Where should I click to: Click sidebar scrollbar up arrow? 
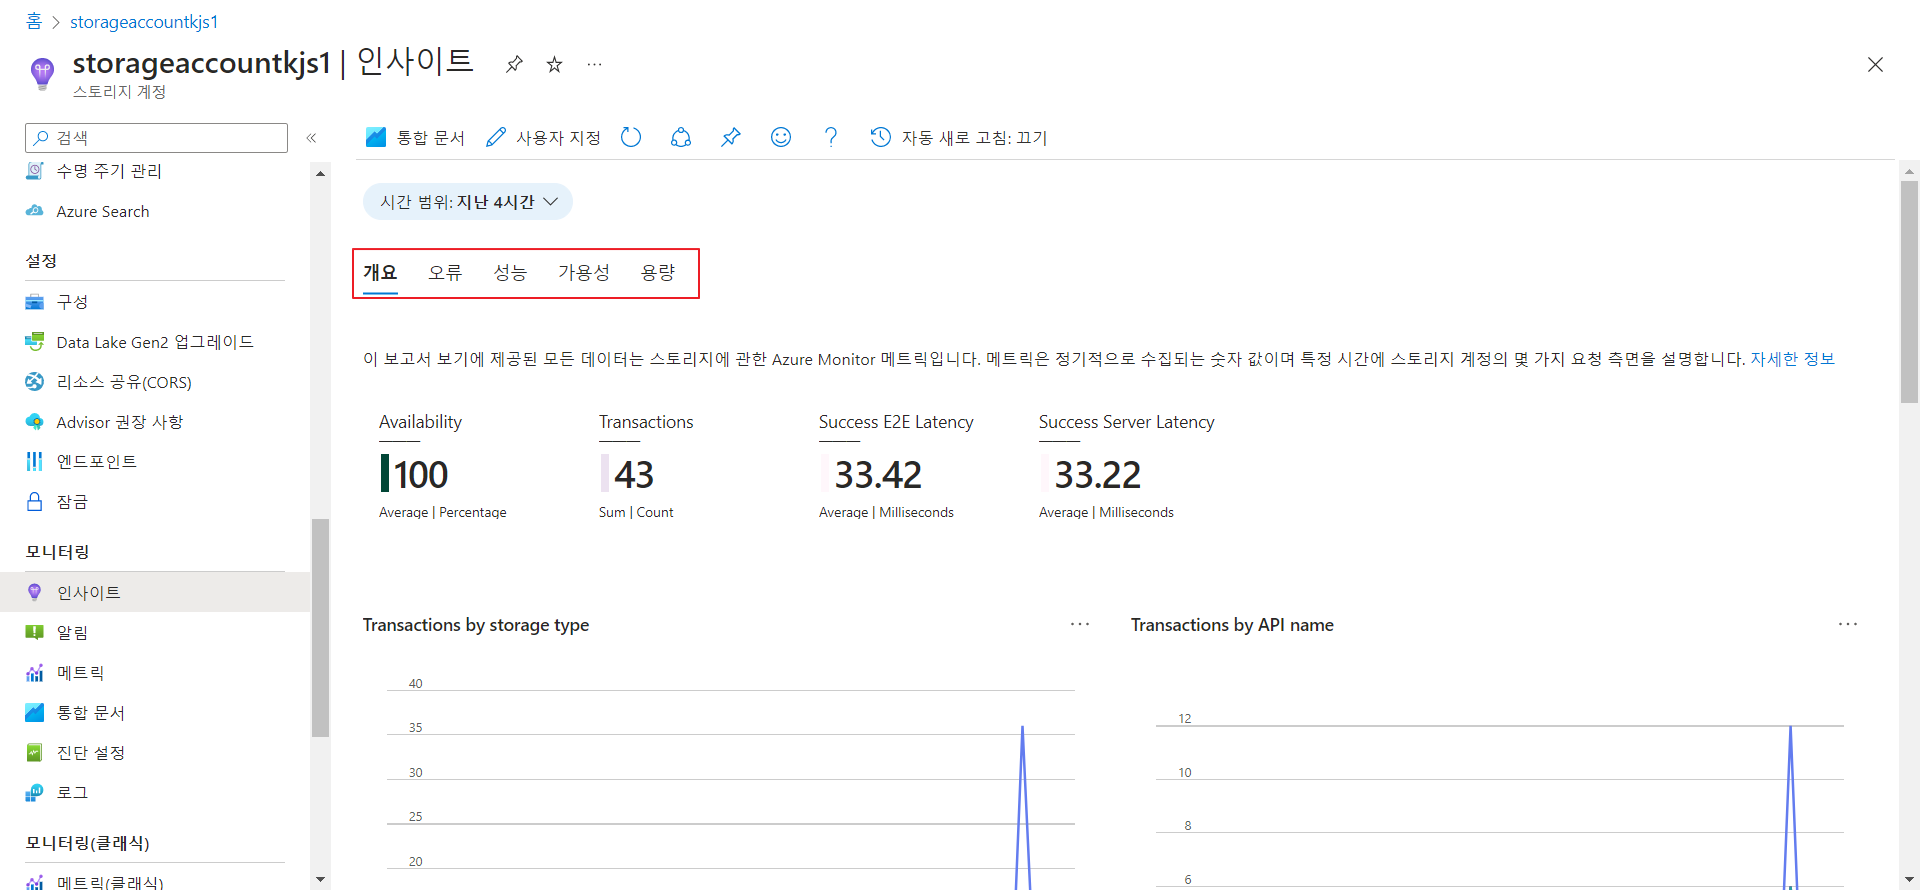tap(320, 173)
